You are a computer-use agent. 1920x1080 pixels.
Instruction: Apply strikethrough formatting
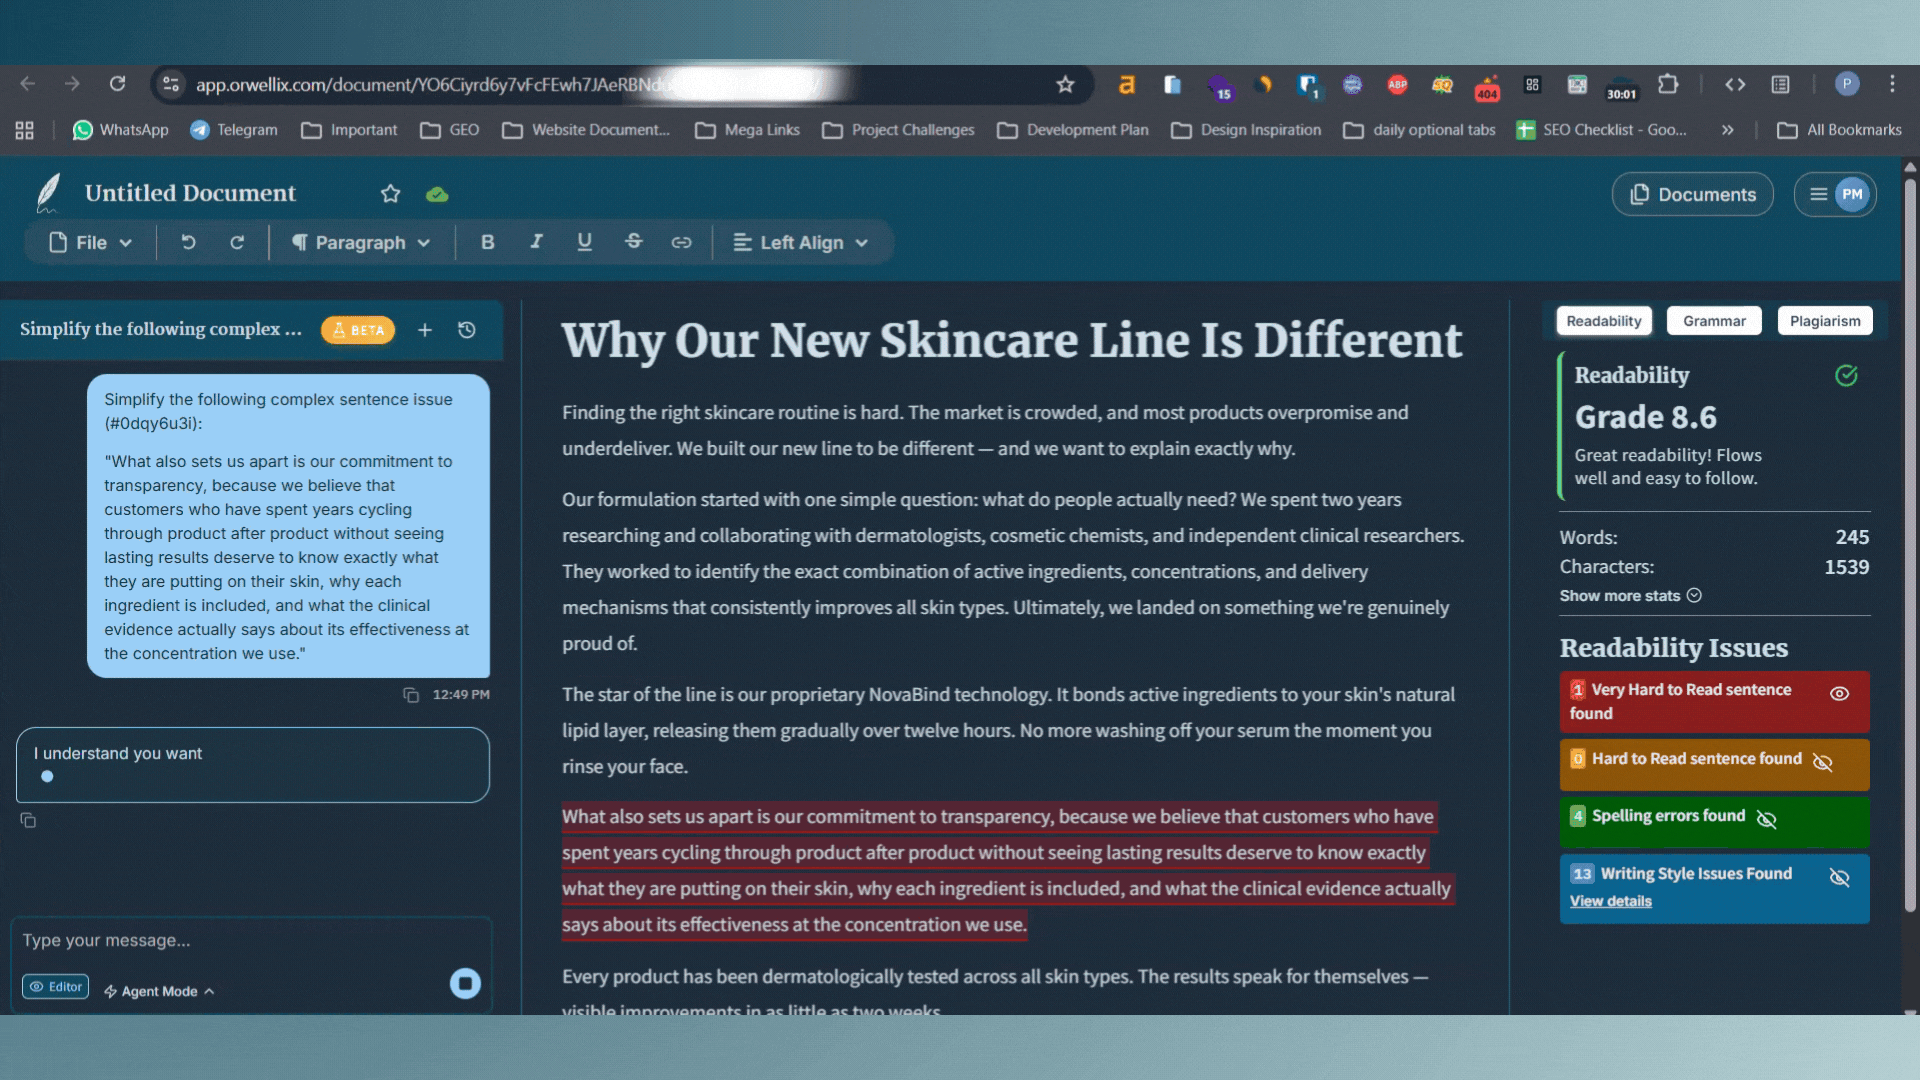pos(634,241)
